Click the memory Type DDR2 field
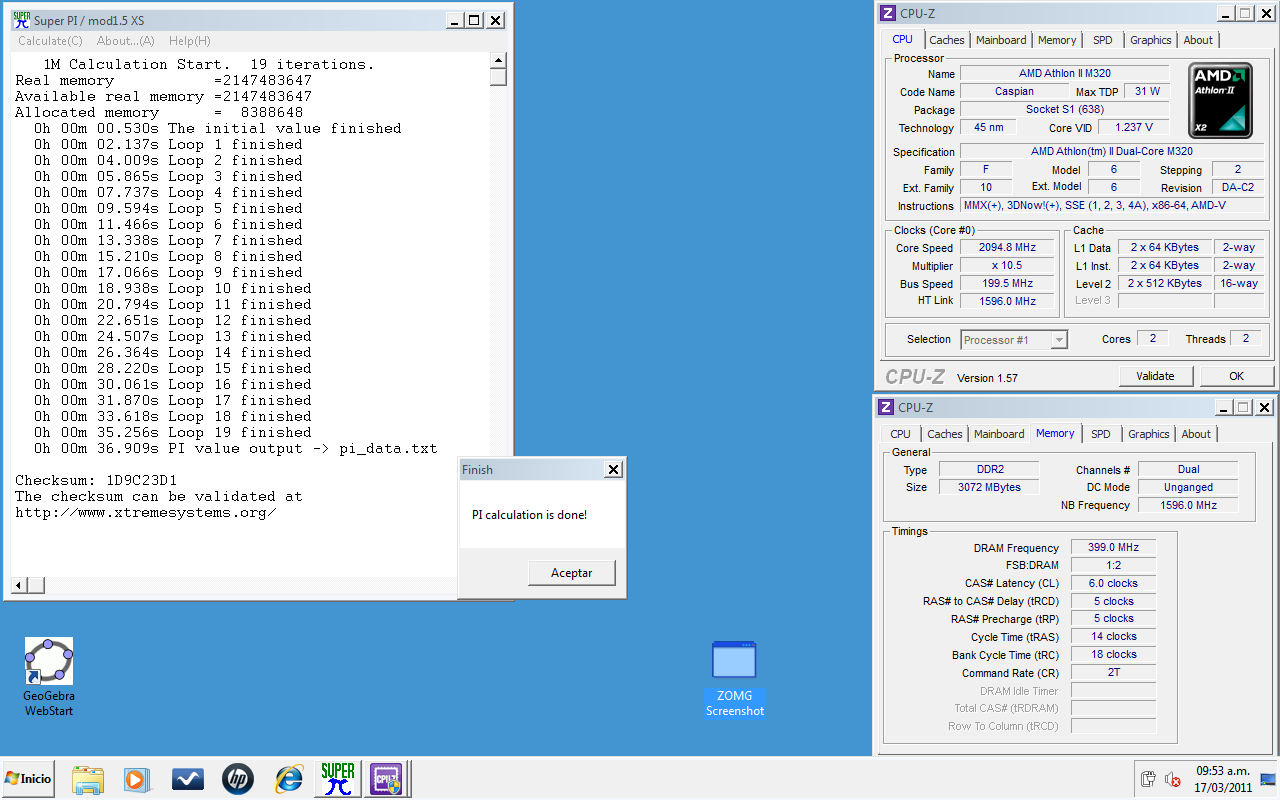This screenshot has width=1280, height=800. pyautogui.click(x=989, y=470)
